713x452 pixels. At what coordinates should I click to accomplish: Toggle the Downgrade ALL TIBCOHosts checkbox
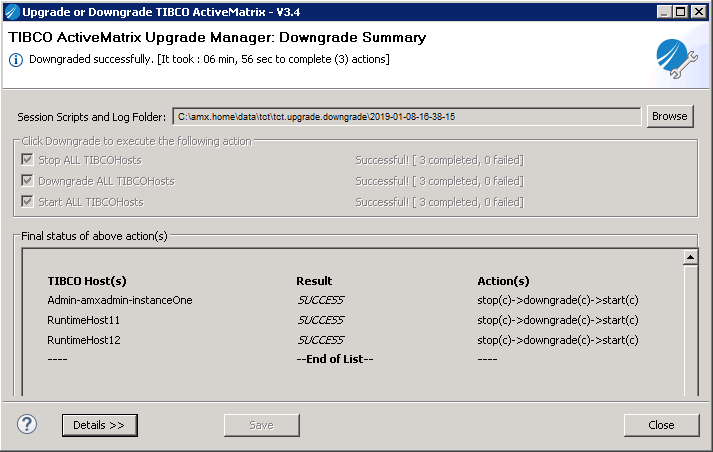point(27,181)
